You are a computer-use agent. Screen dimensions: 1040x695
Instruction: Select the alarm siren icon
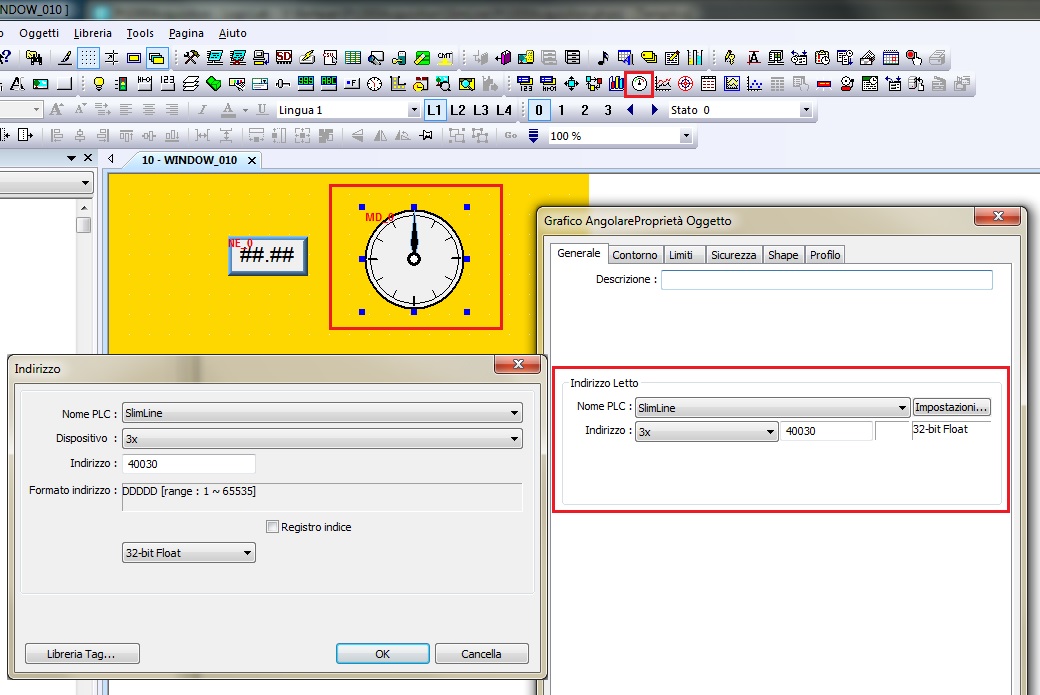(x=846, y=84)
